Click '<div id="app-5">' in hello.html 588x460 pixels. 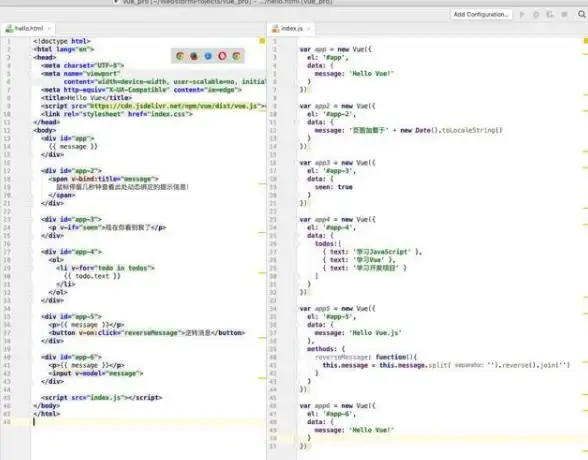click(71, 316)
